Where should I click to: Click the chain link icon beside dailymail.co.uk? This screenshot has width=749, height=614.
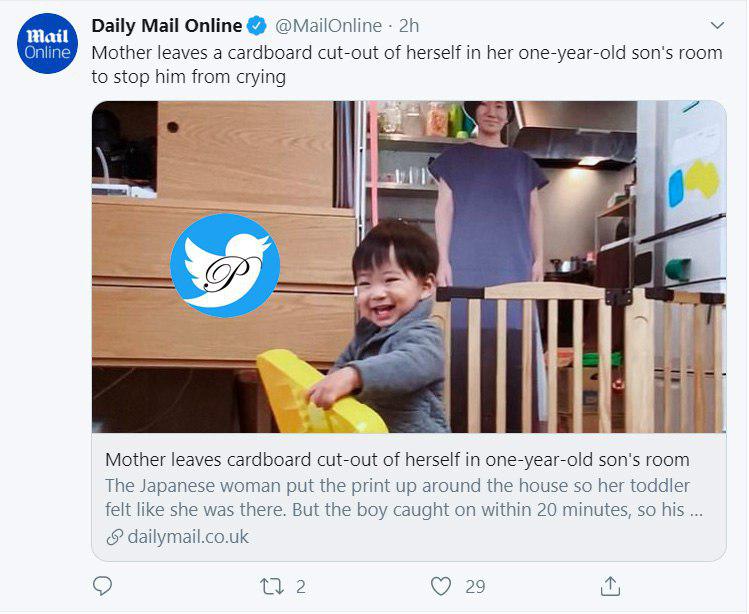114,537
